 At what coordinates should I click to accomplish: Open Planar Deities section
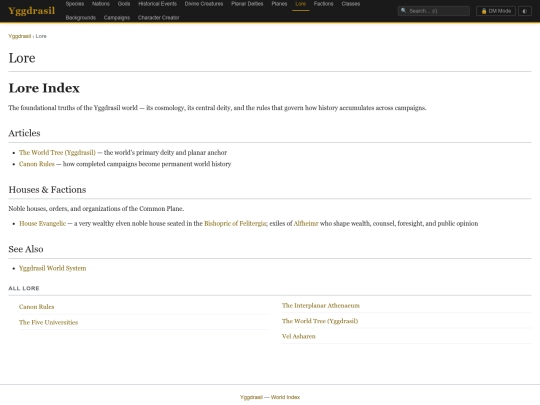point(247,4)
